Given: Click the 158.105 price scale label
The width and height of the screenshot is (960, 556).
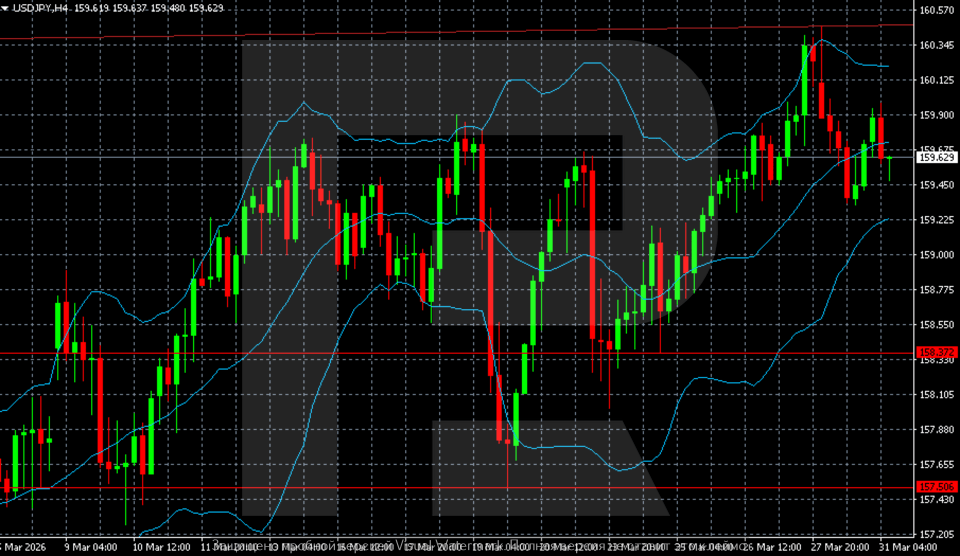Looking at the screenshot, I should (936, 394).
